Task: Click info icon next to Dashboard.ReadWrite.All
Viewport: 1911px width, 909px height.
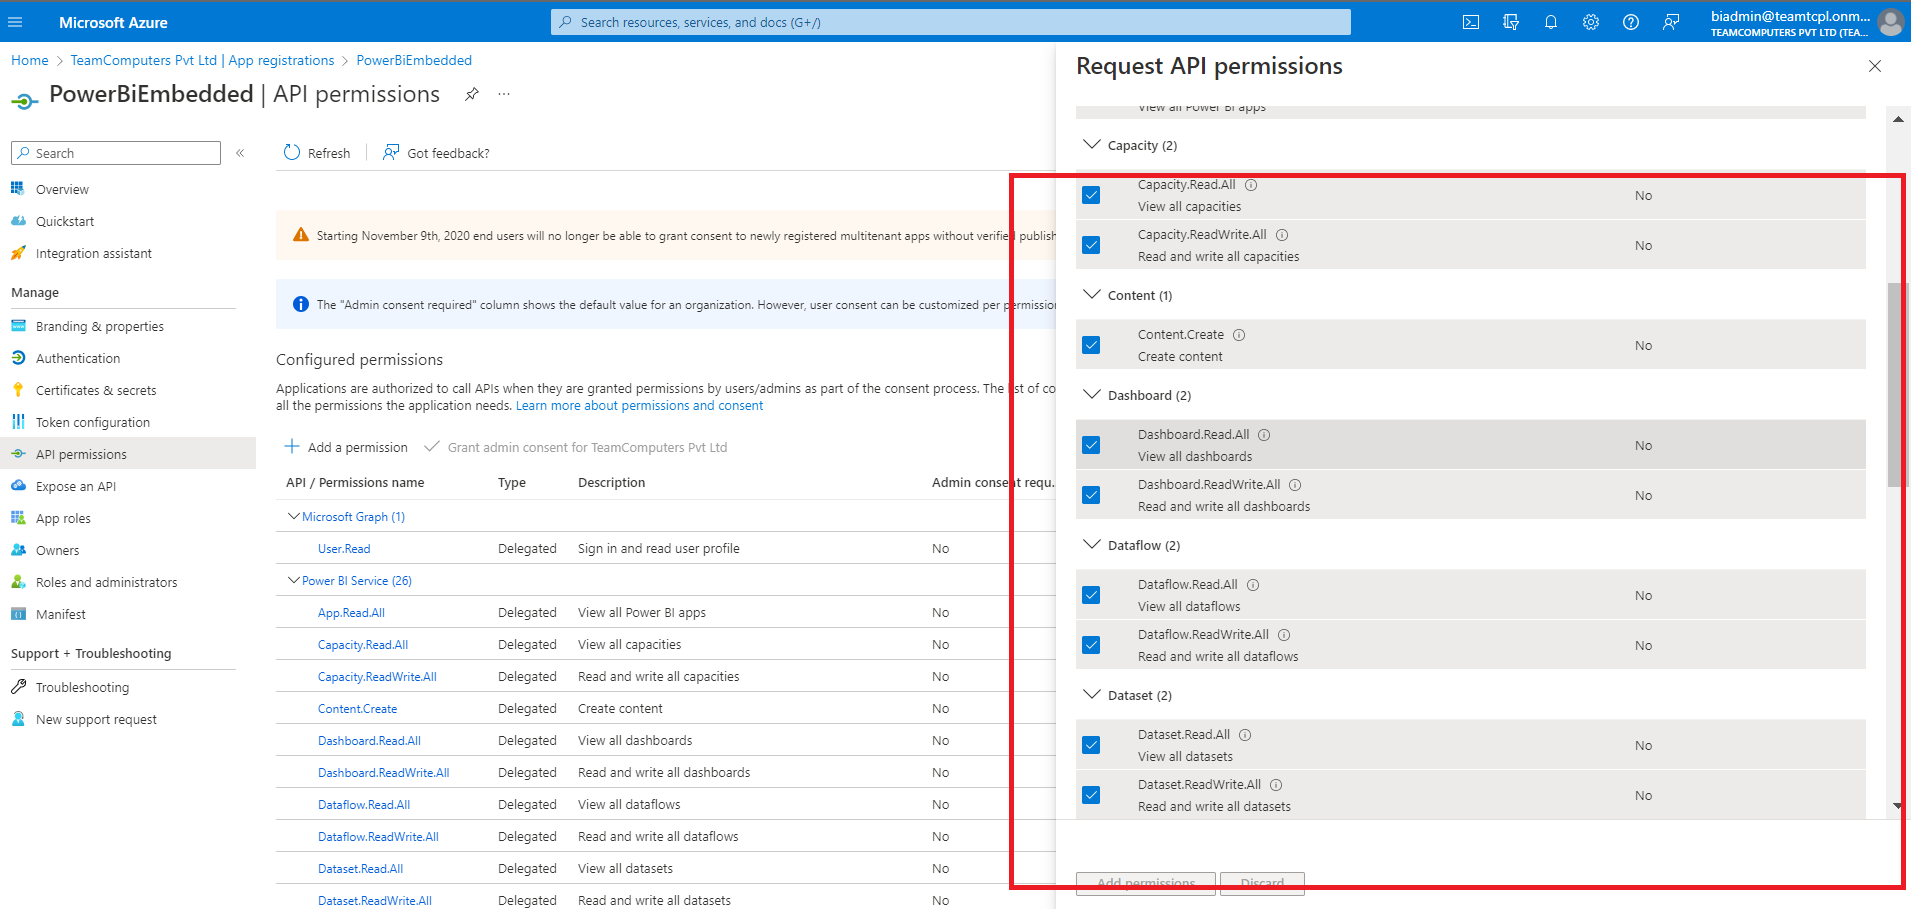Action: click(x=1295, y=485)
